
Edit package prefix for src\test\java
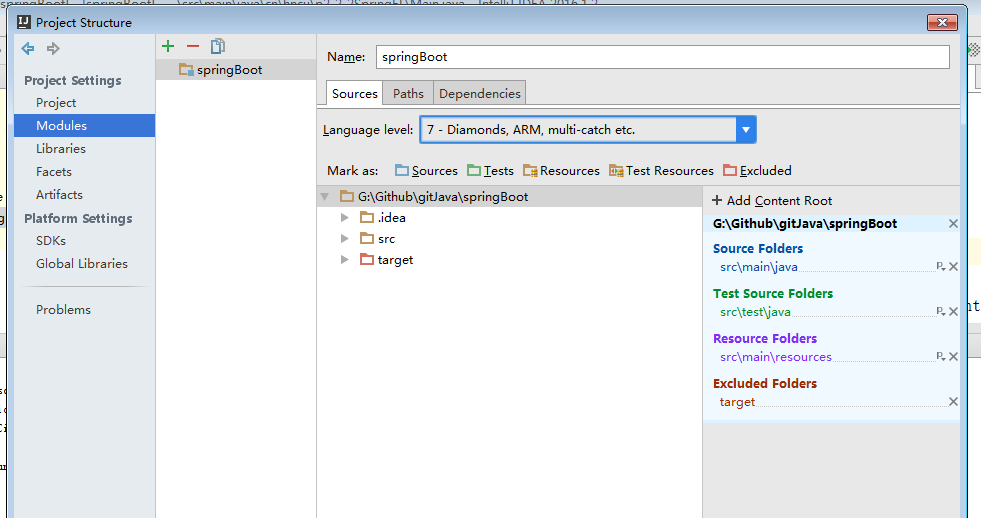point(940,312)
